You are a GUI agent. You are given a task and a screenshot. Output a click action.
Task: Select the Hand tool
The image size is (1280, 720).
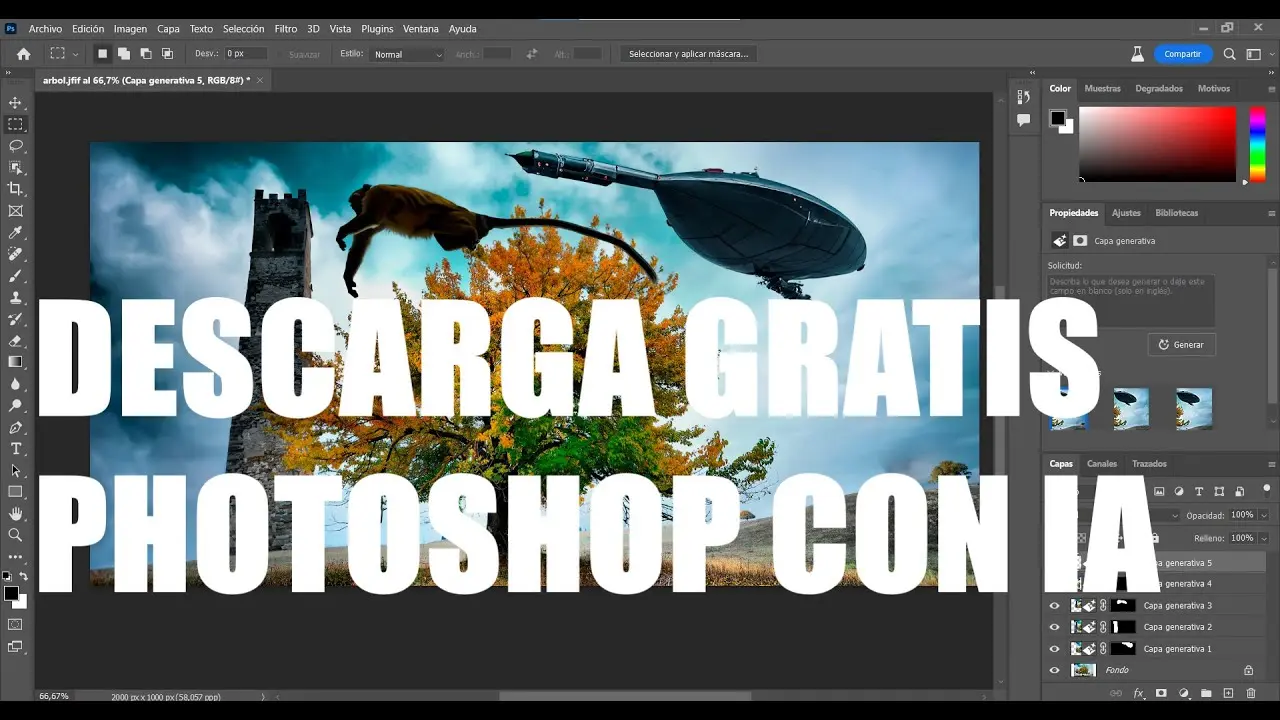pos(15,514)
